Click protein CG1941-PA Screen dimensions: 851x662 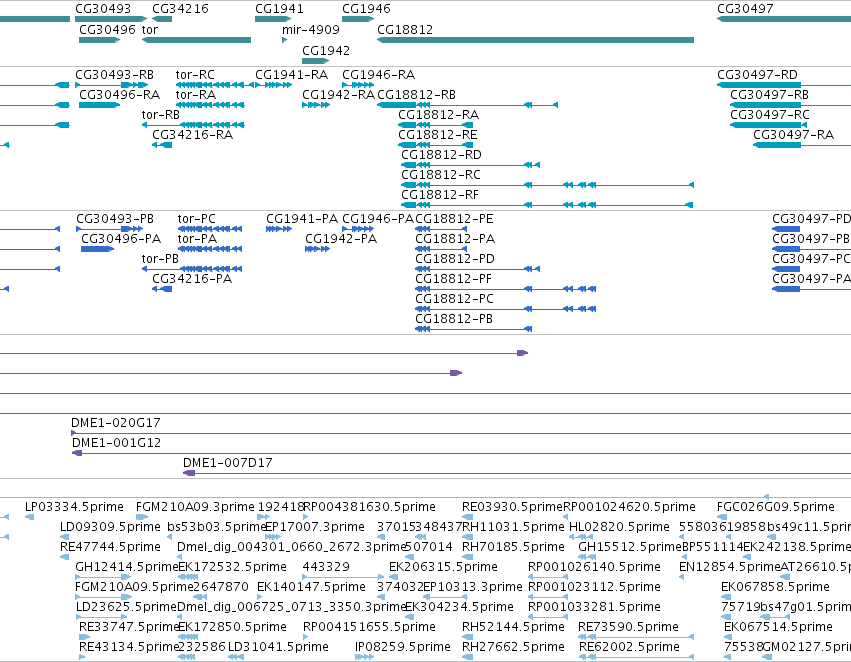[302, 219]
